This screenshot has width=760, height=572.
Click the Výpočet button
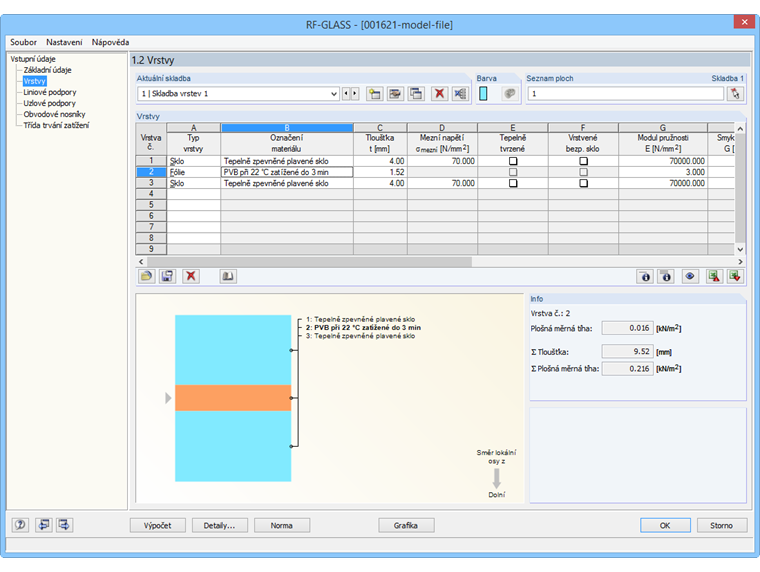(x=158, y=525)
